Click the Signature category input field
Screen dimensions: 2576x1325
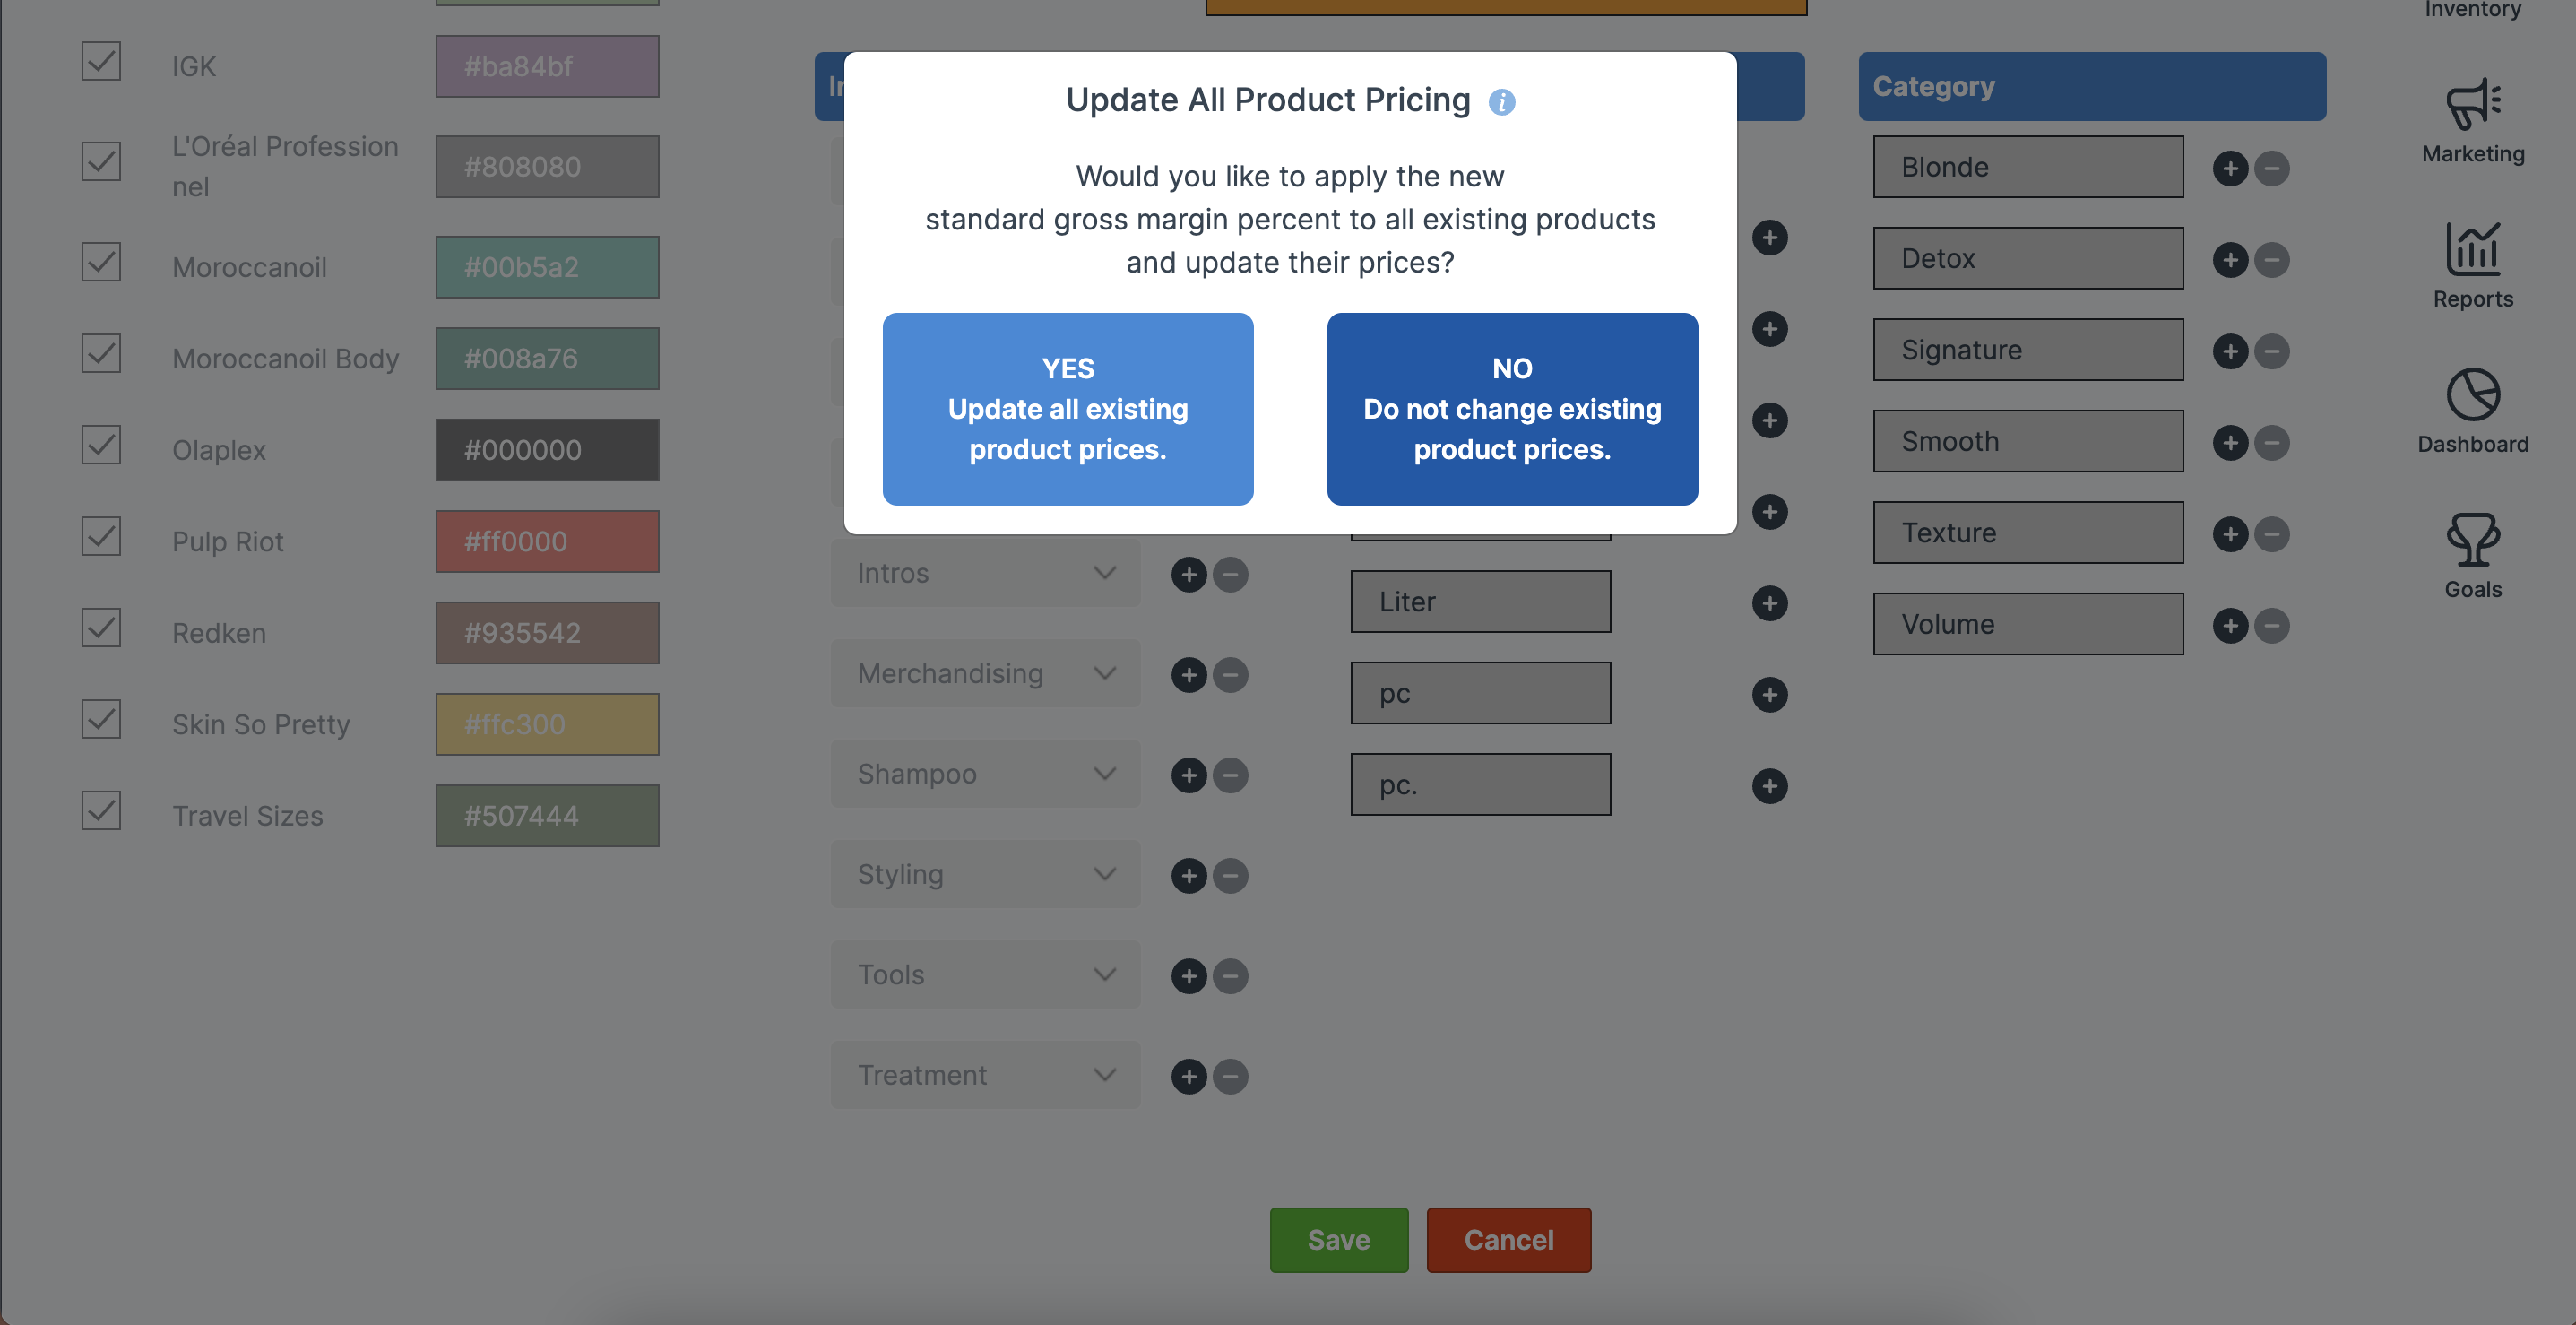(2027, 350)
